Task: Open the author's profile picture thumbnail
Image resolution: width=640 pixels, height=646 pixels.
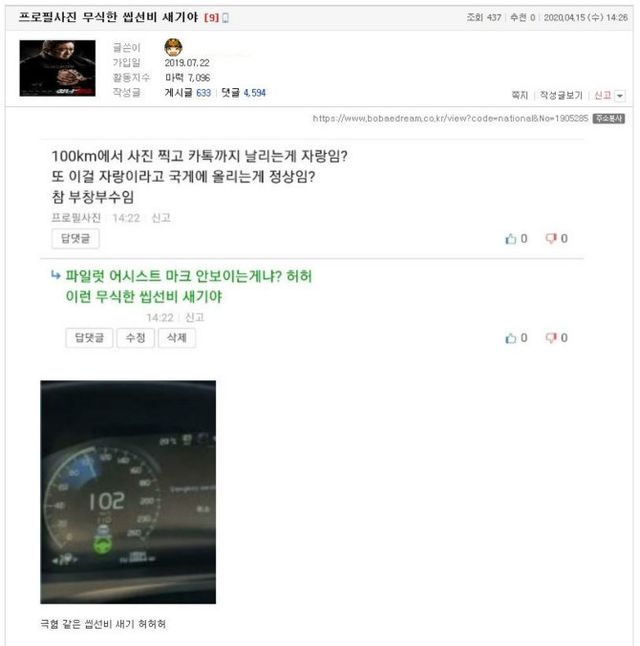Action: pos(57,68)
